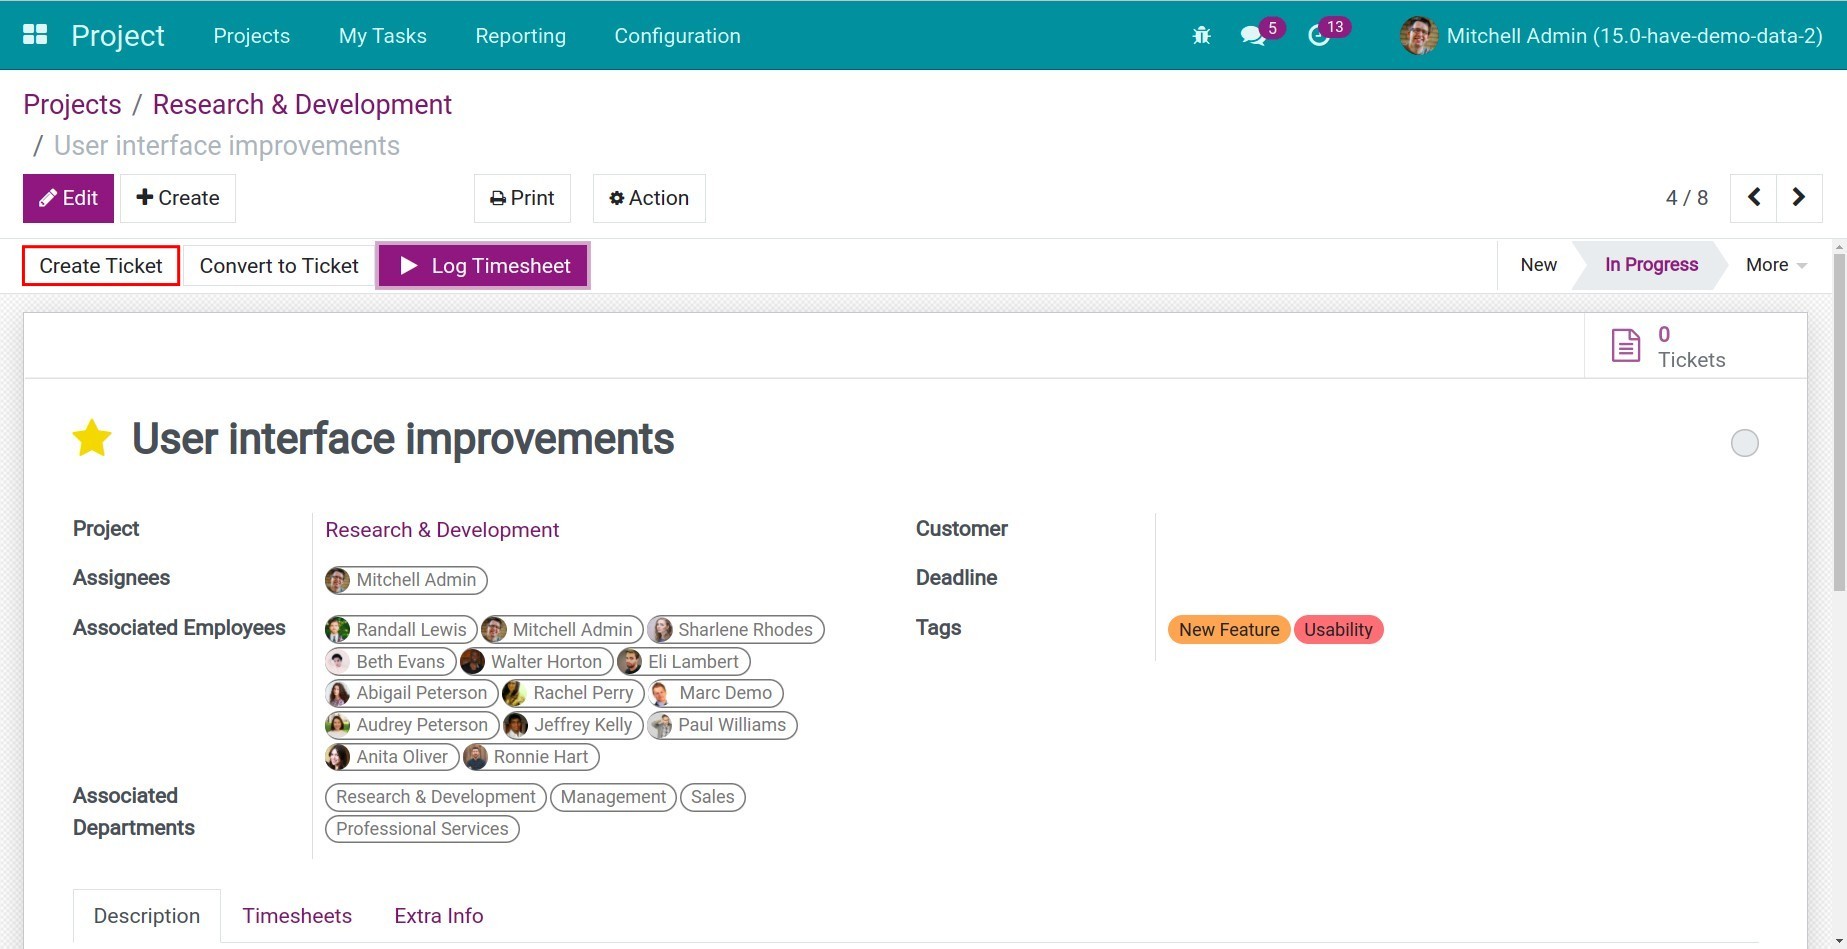Open the Mitchell Admin user menu

click(x=1609, y=35)
